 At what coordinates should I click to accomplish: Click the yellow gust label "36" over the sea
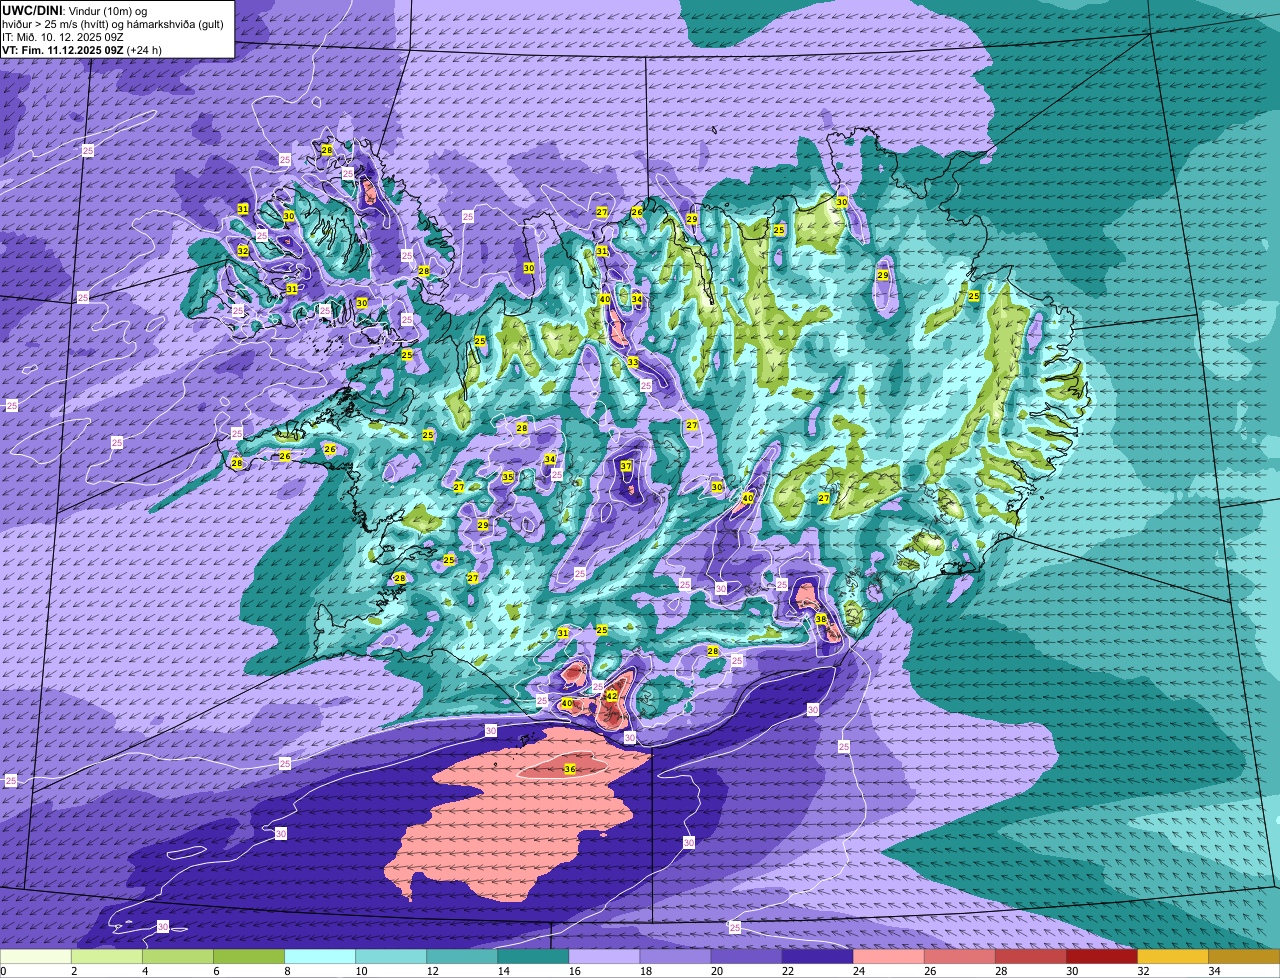(x=570, y=769)
